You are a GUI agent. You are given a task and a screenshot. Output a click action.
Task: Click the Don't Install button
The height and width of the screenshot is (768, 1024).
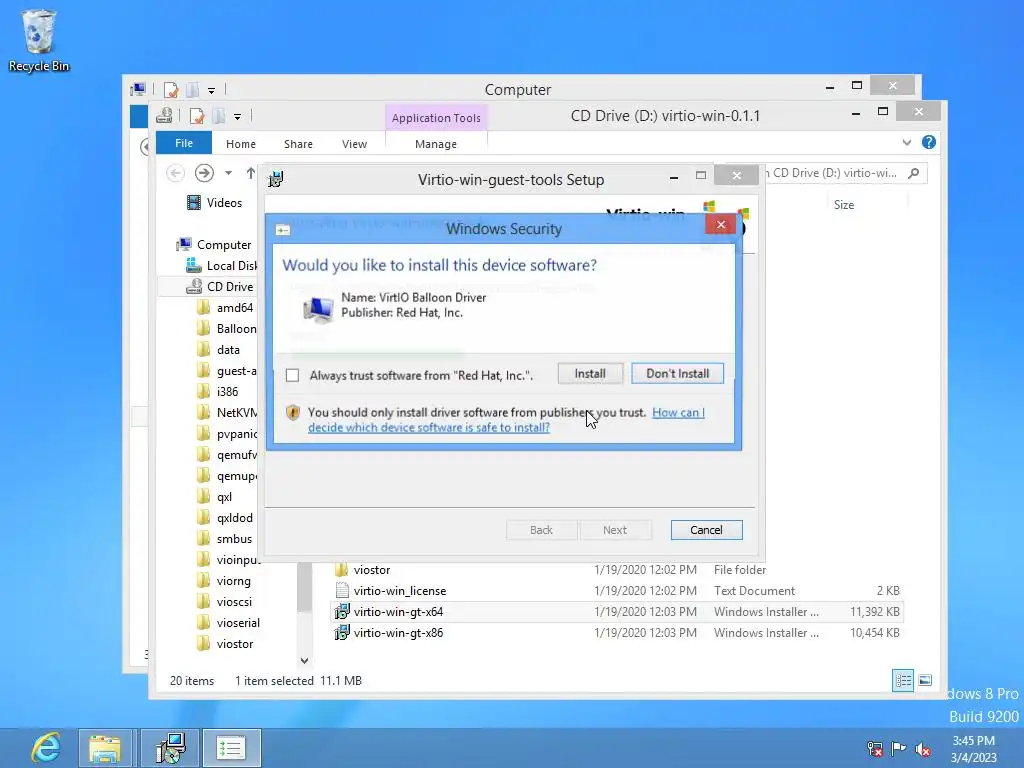677,374
